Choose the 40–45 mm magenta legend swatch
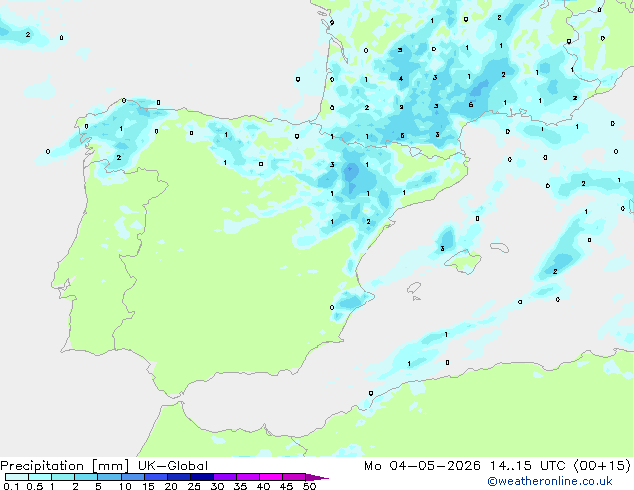 271,477
